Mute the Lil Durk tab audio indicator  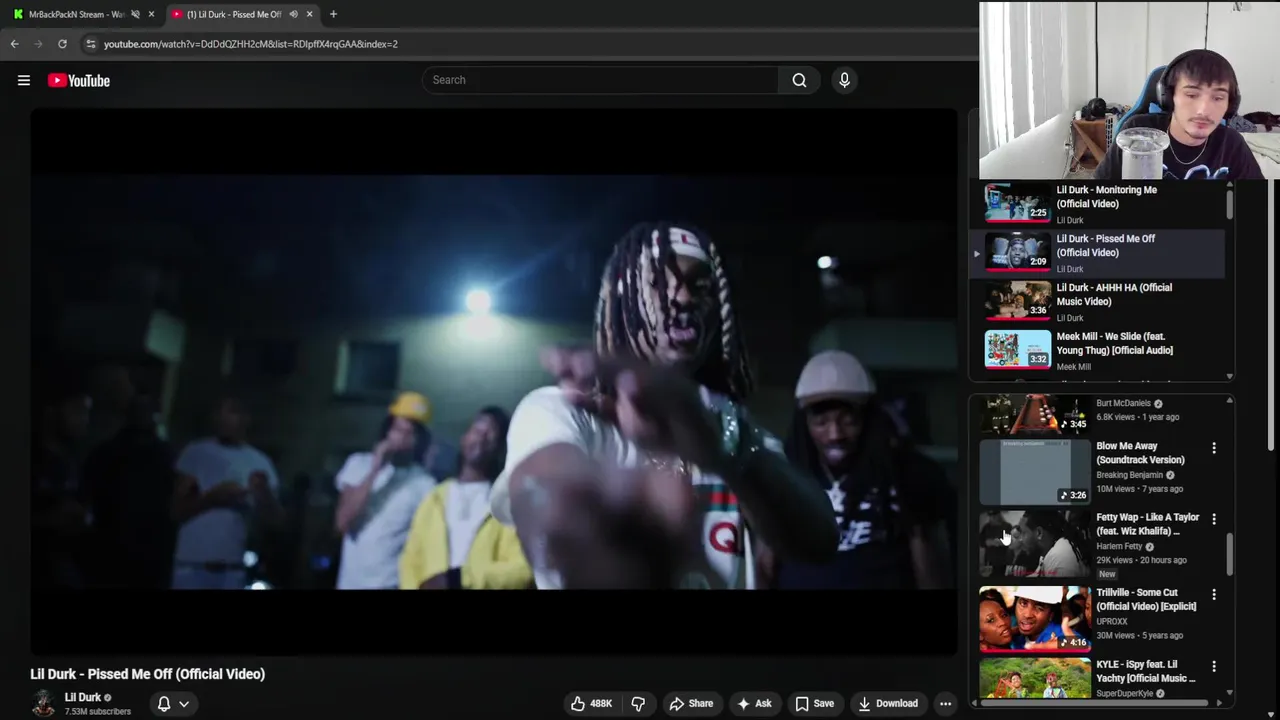coord(293,14)
